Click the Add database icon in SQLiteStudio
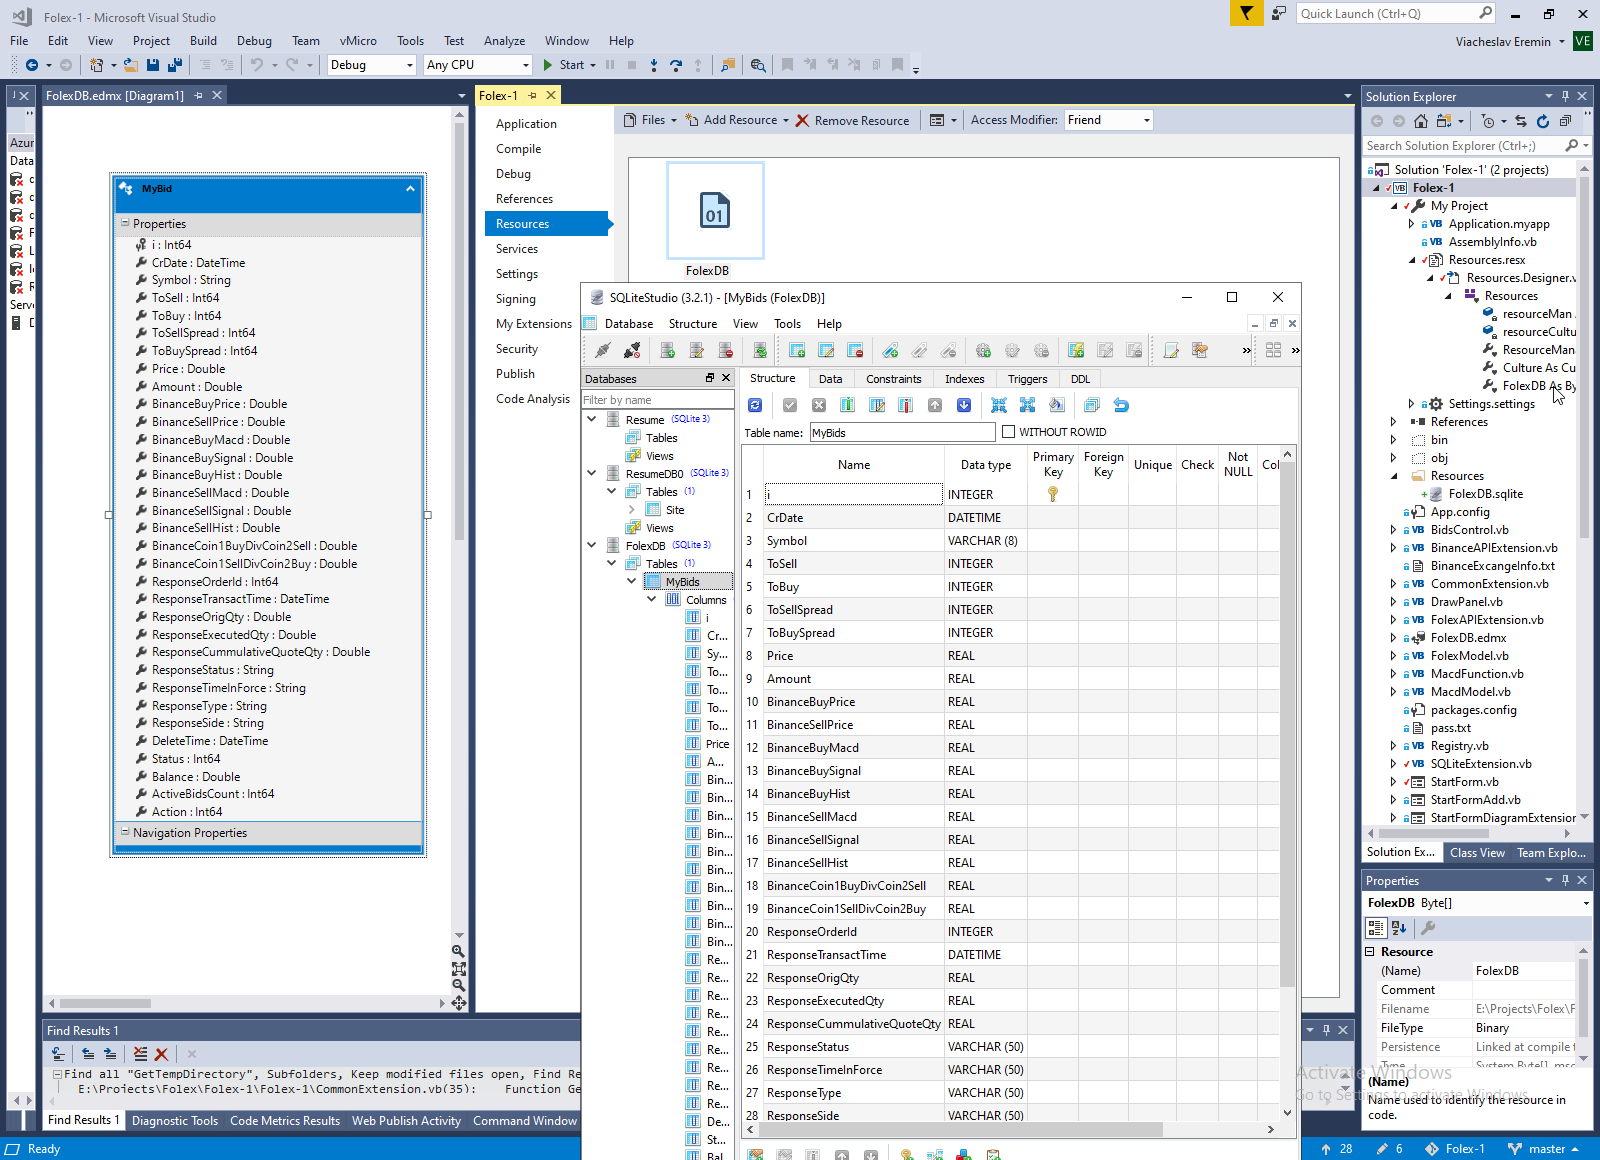The image size is (1600, 1160). [x=667, y=350]
